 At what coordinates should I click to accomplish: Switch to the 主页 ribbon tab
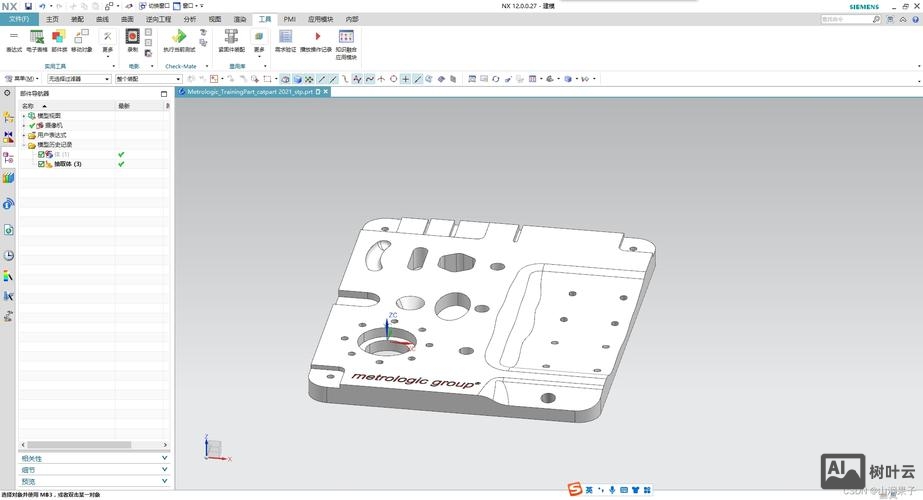pyautogui.click(x=52, y=19)
